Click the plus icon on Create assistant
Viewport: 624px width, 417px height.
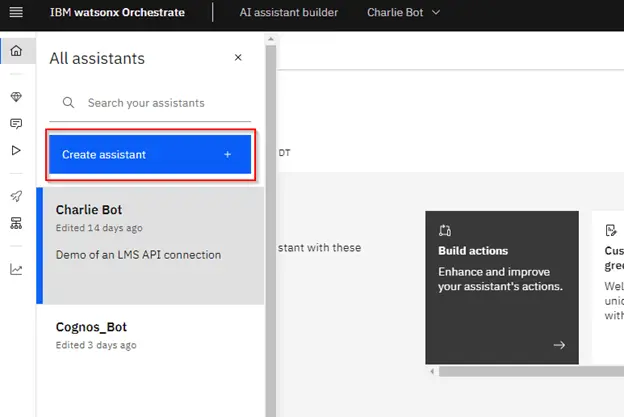click(x=228, y=154)
